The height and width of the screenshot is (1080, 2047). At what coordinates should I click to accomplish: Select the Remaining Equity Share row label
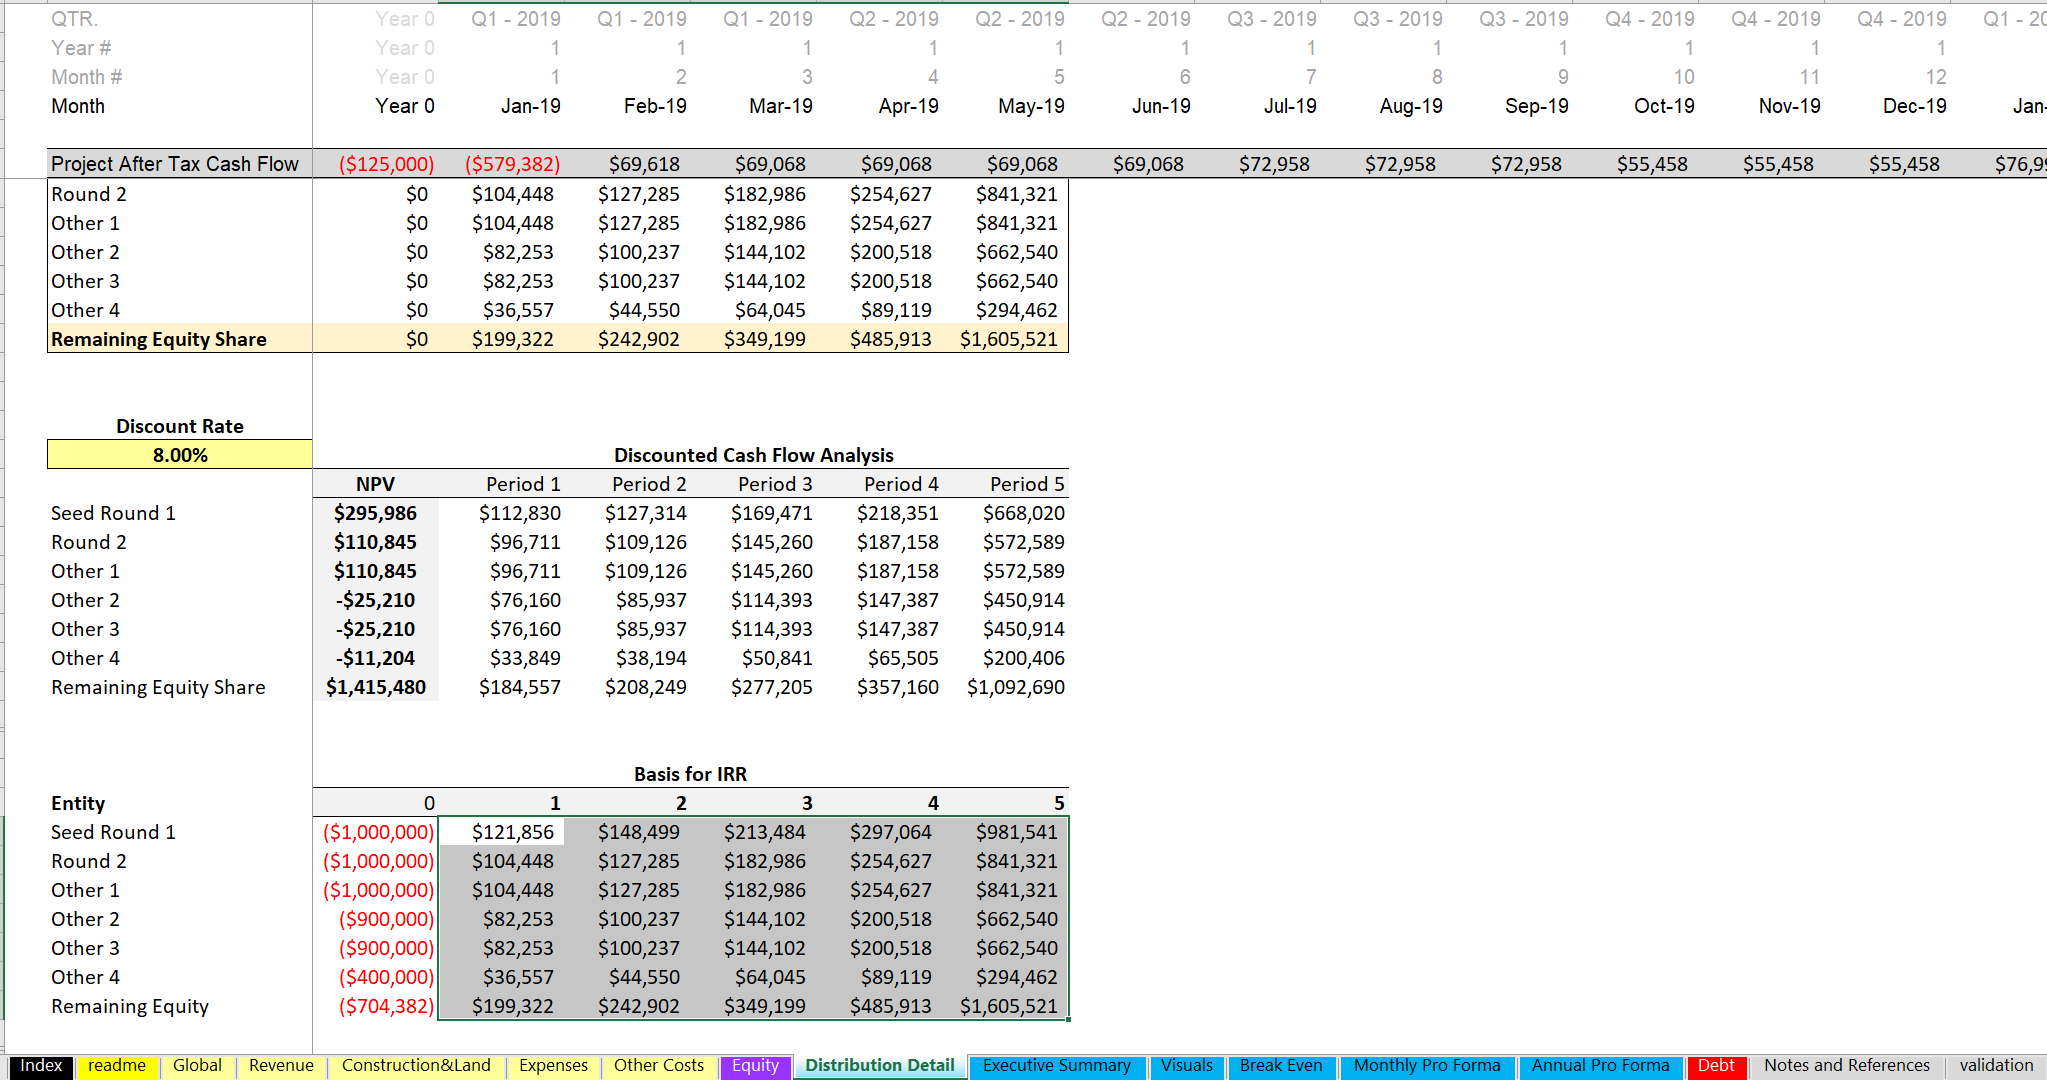click(159, 339)
